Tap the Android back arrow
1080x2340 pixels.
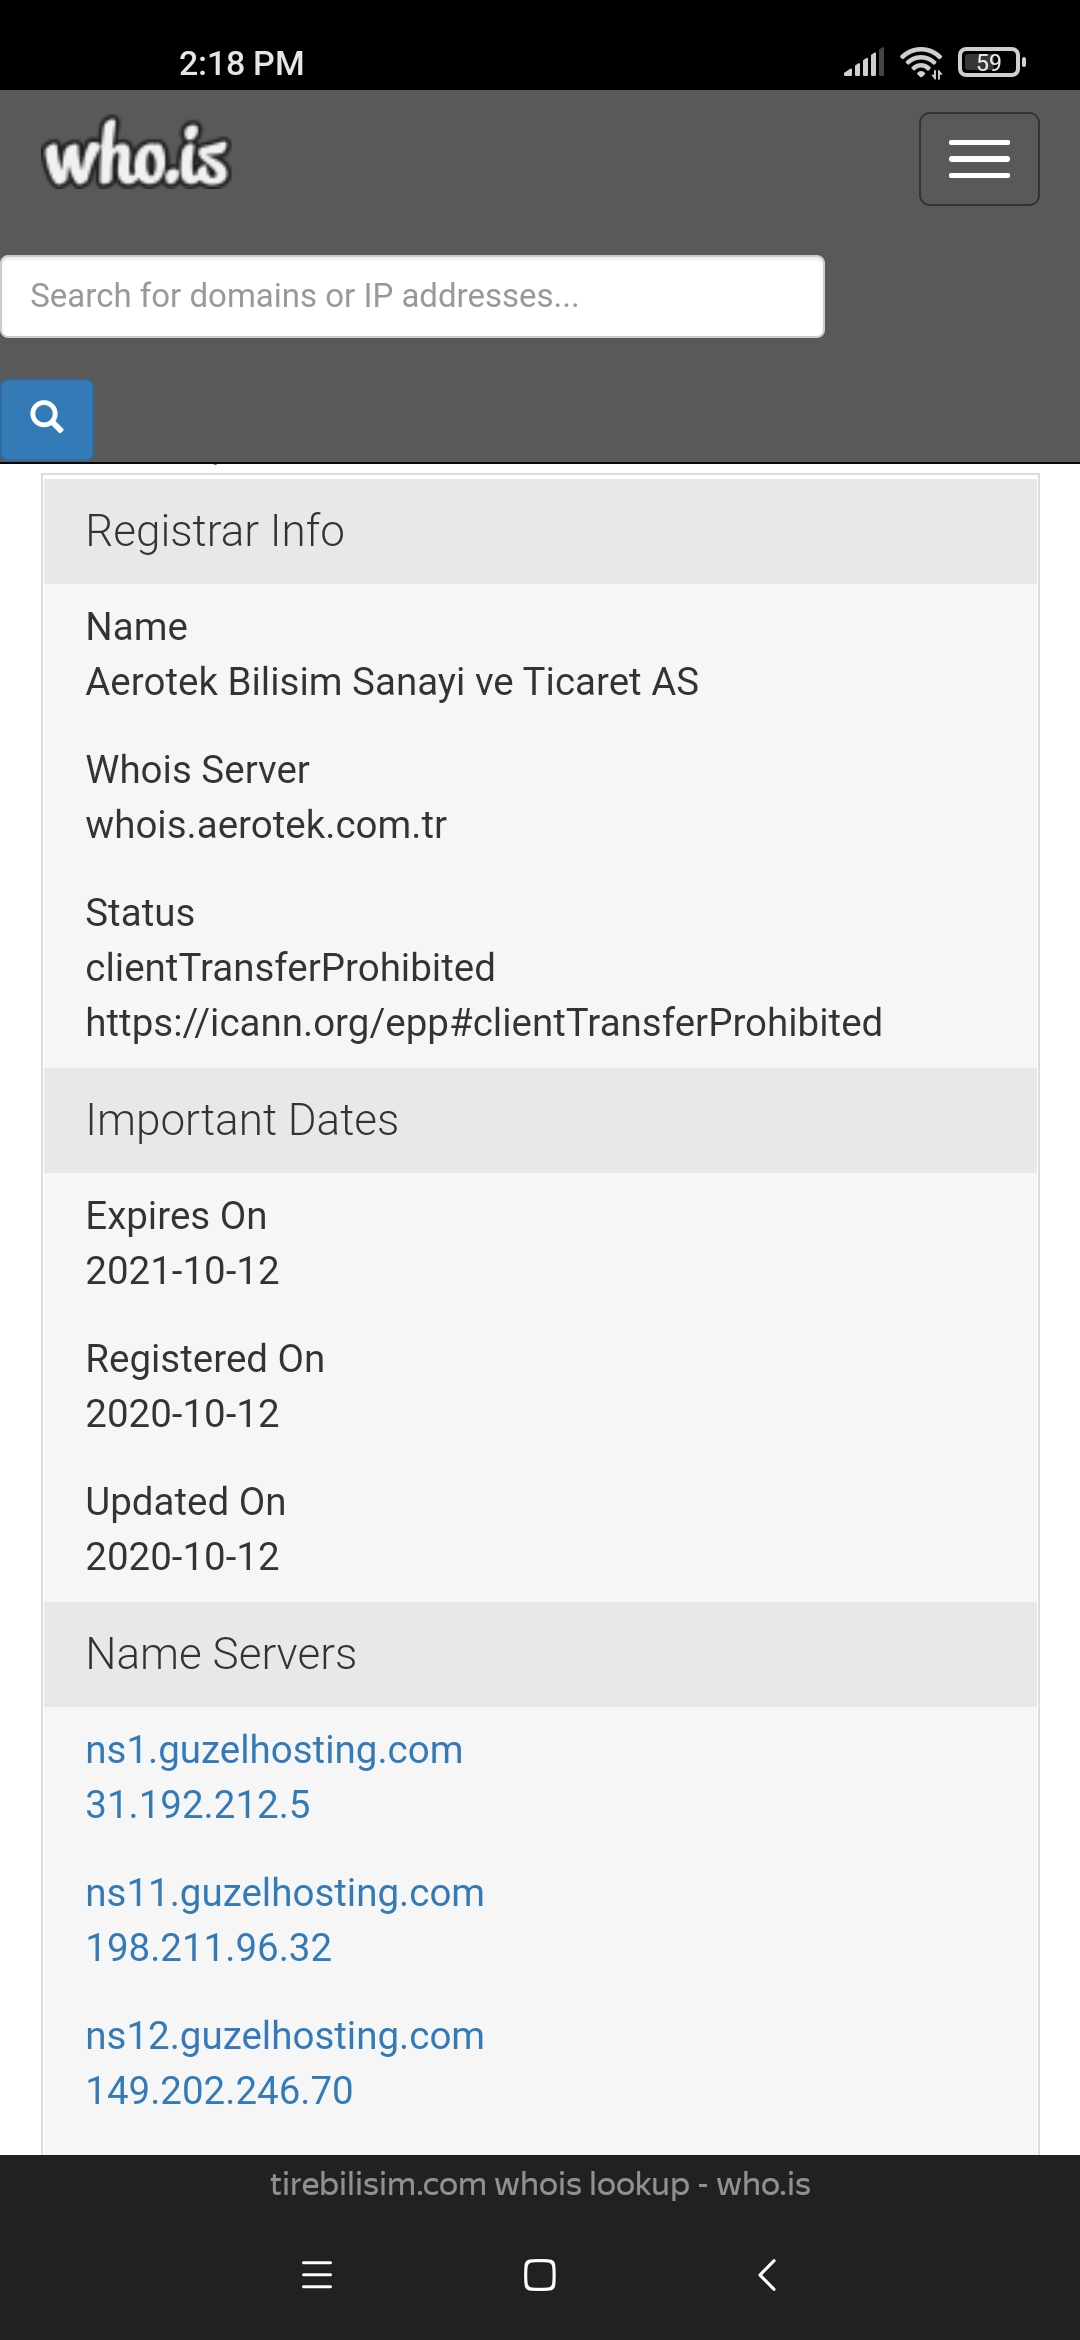point(767,2275)
